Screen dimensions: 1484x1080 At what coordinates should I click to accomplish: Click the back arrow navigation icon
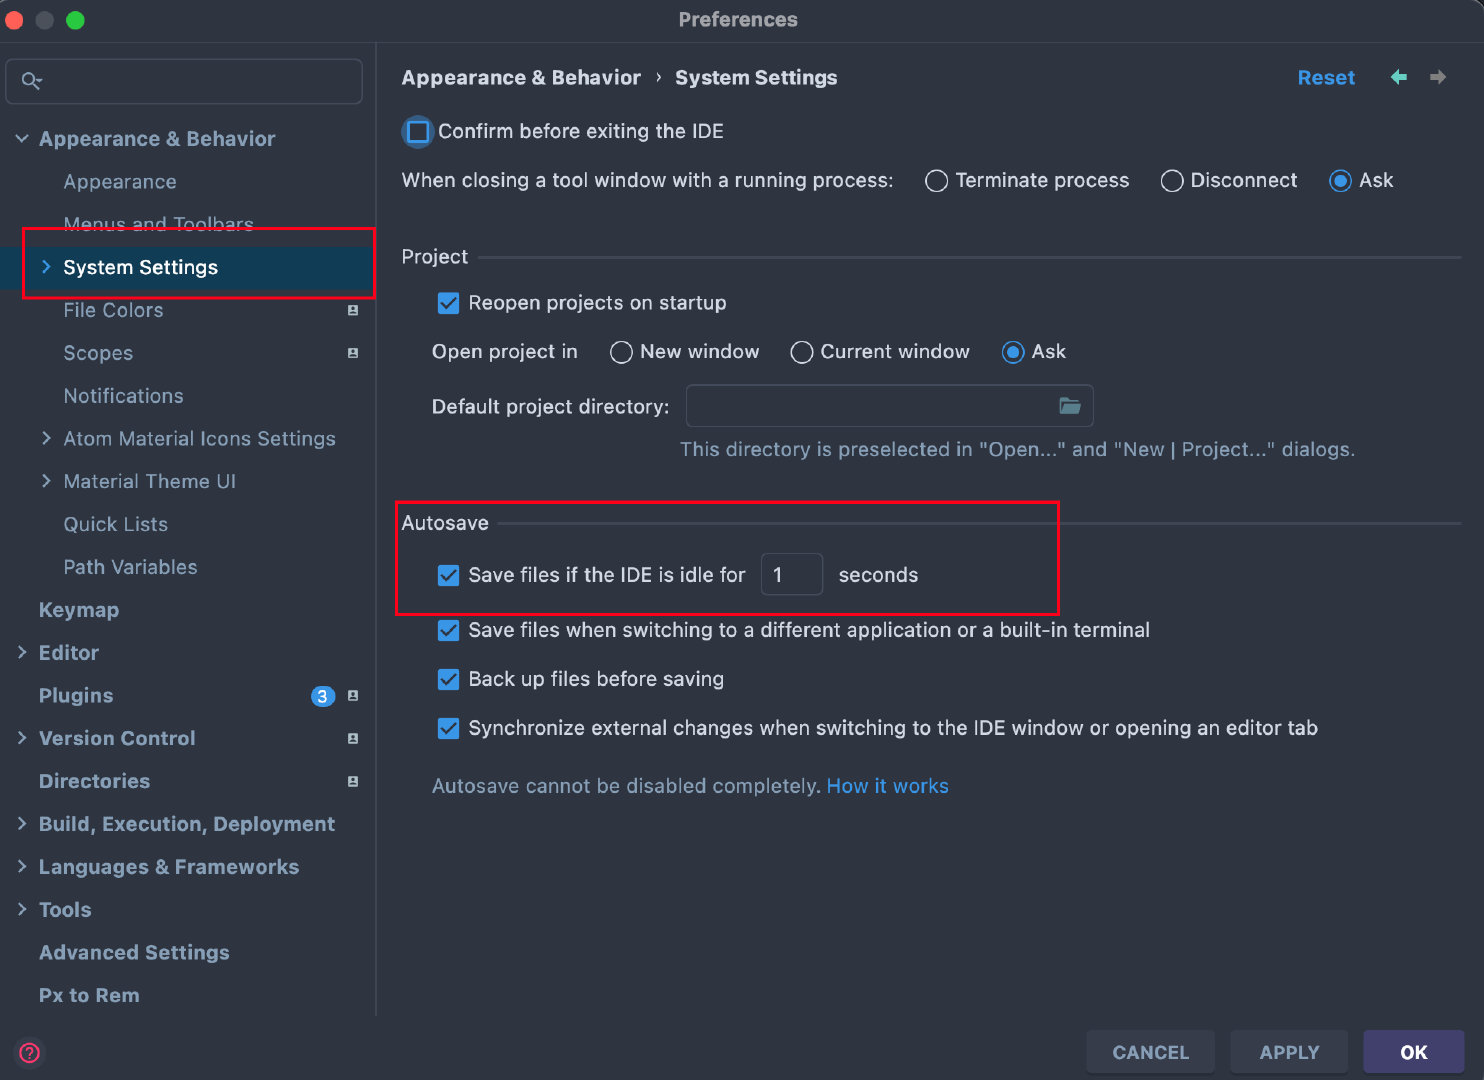click(1399, 77)
